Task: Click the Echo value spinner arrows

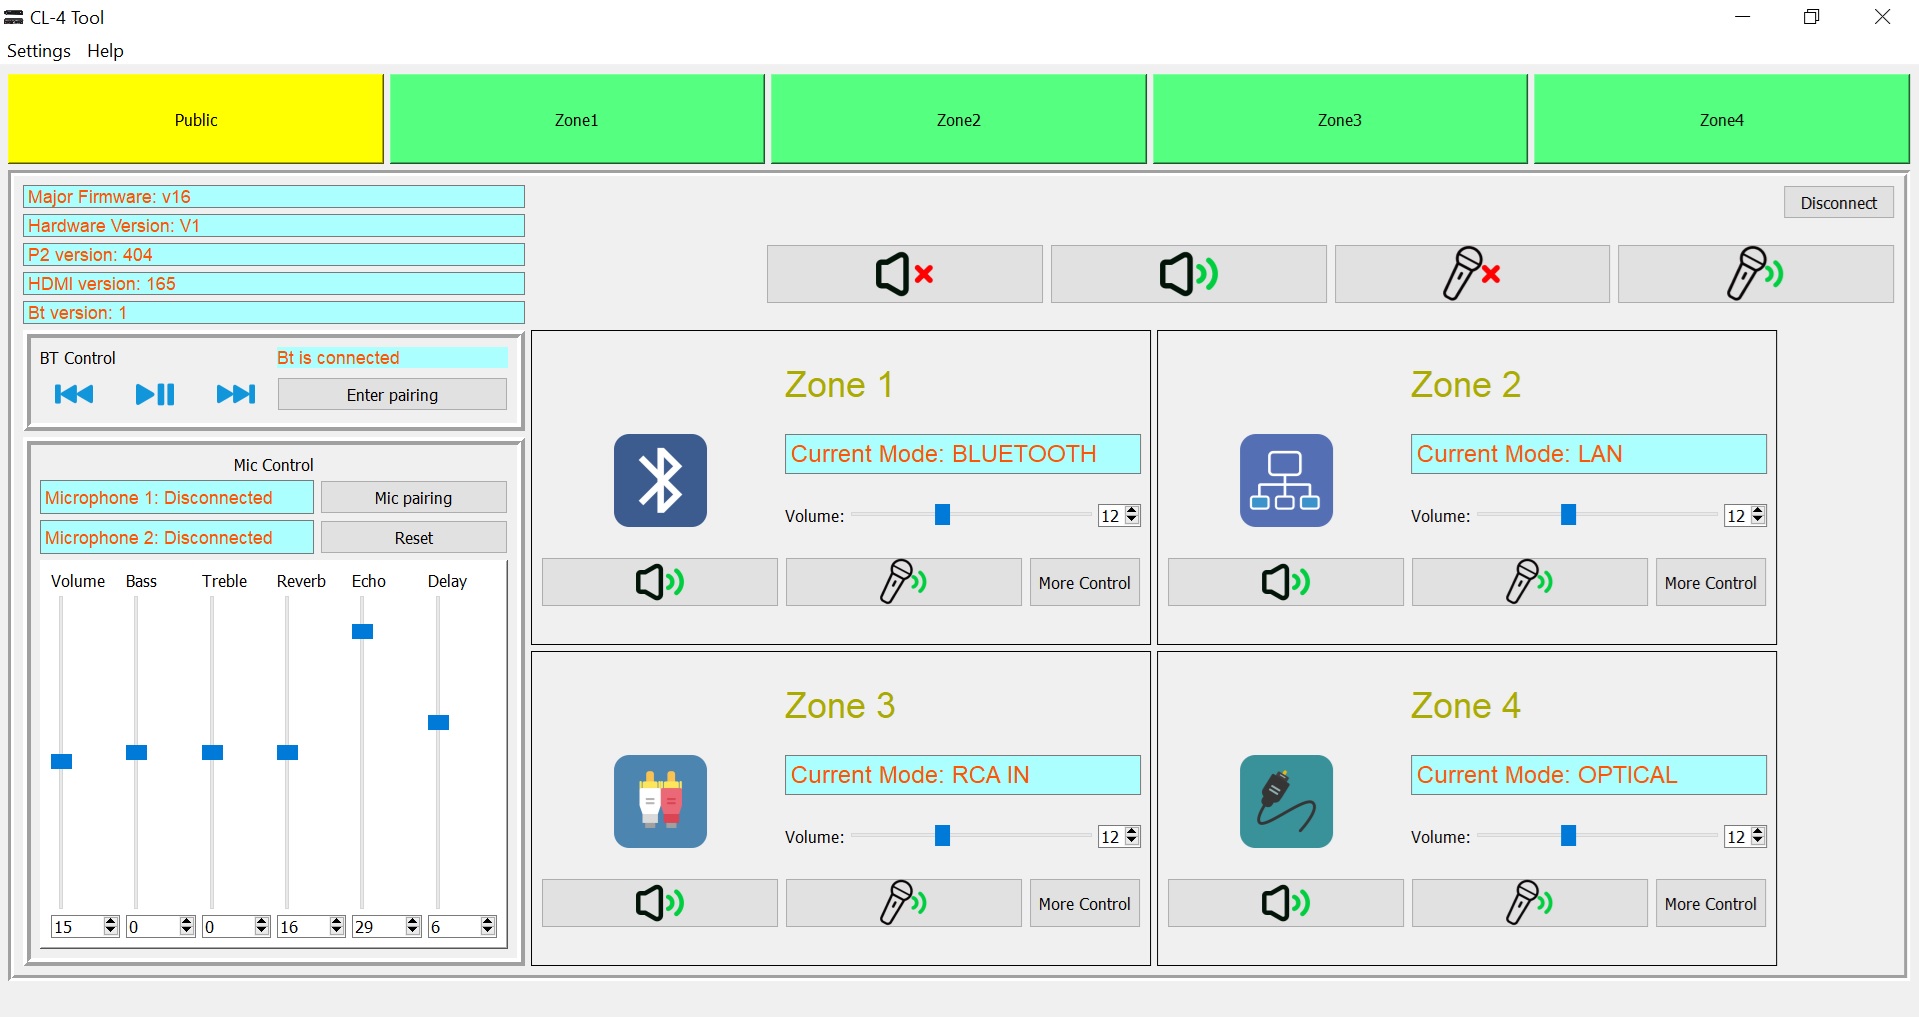Action: click(x=412, y=926)
